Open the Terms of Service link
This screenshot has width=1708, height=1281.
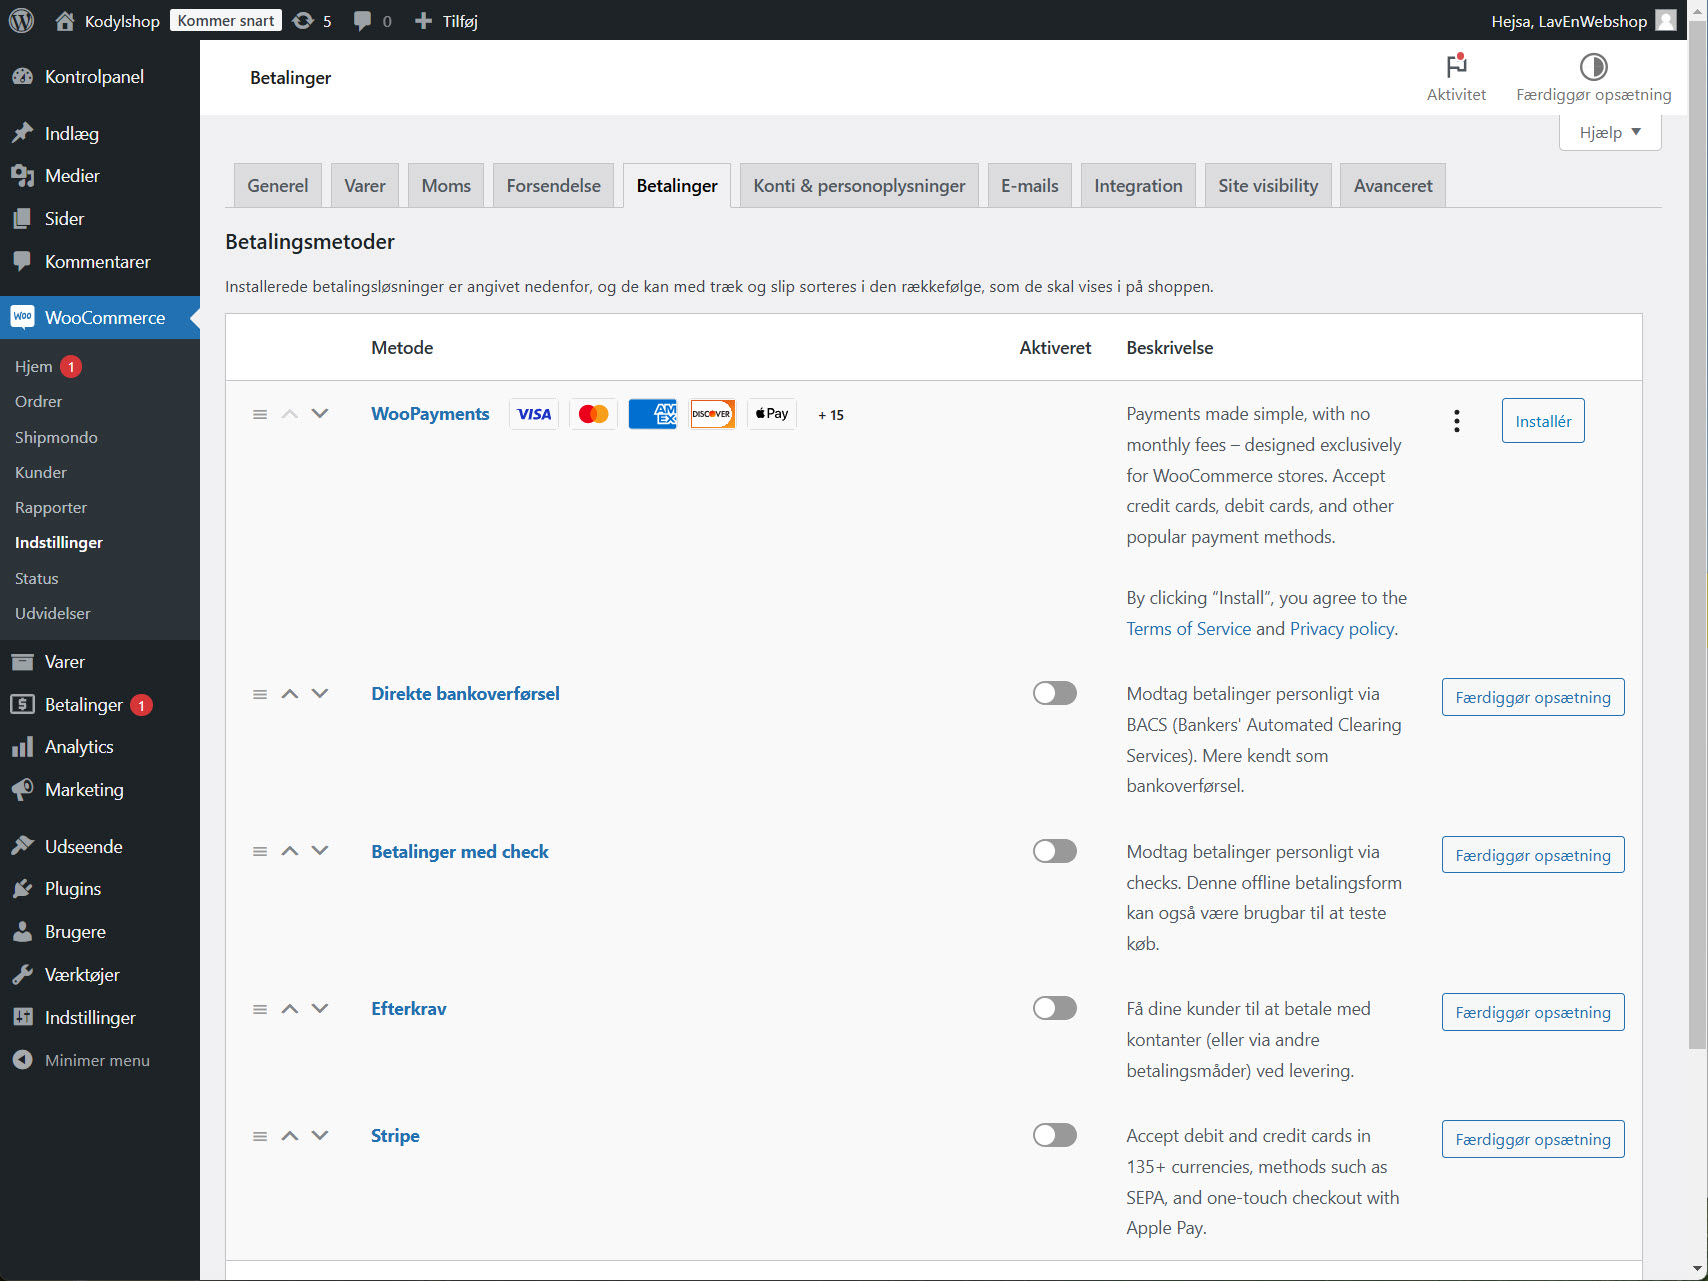tap(1188, 628)
